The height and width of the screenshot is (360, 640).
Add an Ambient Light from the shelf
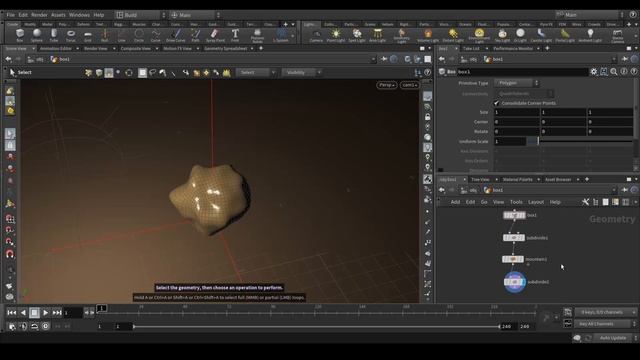[590, 36]
